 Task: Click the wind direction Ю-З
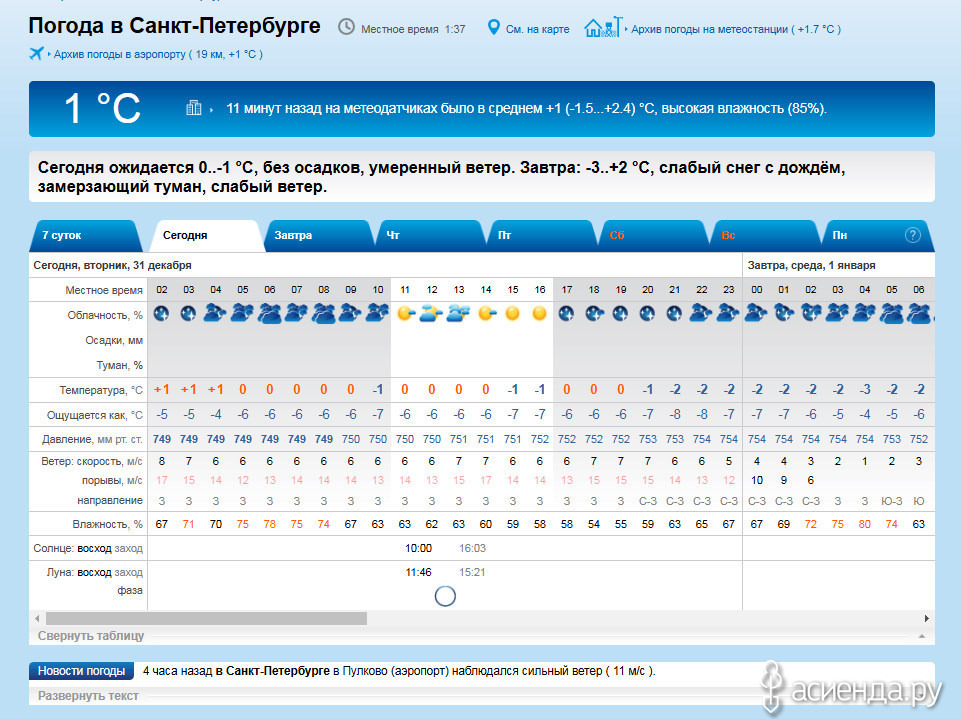(892, 501)
